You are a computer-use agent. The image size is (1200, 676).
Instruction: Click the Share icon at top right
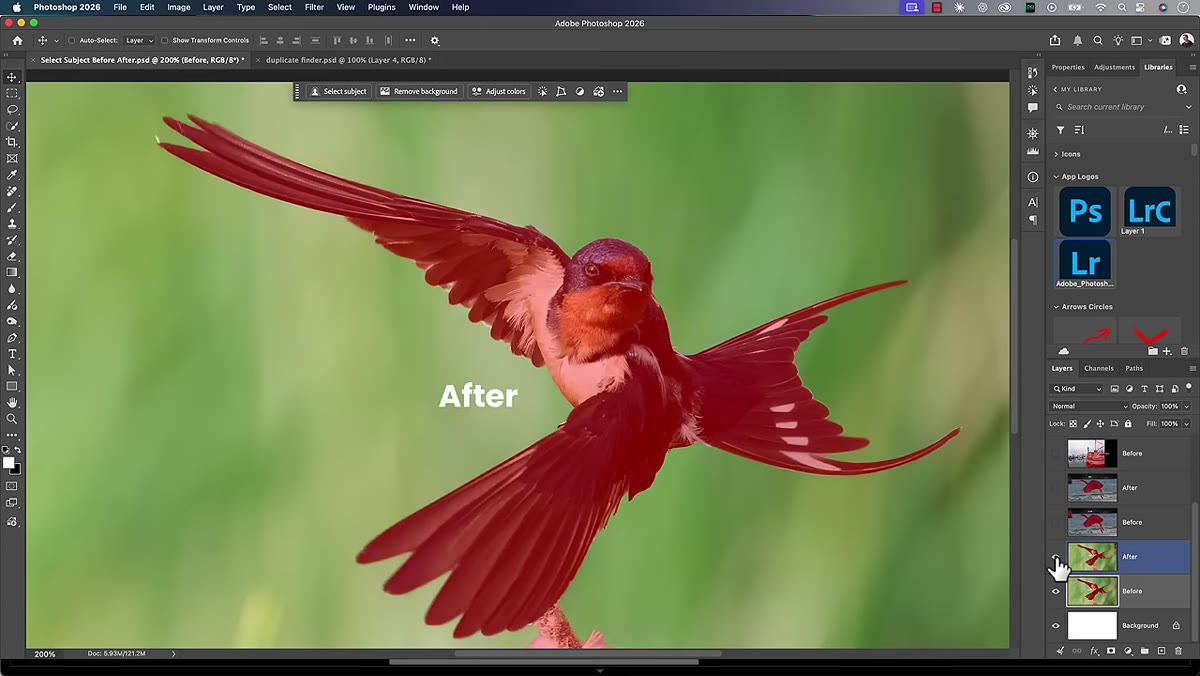1055,41
